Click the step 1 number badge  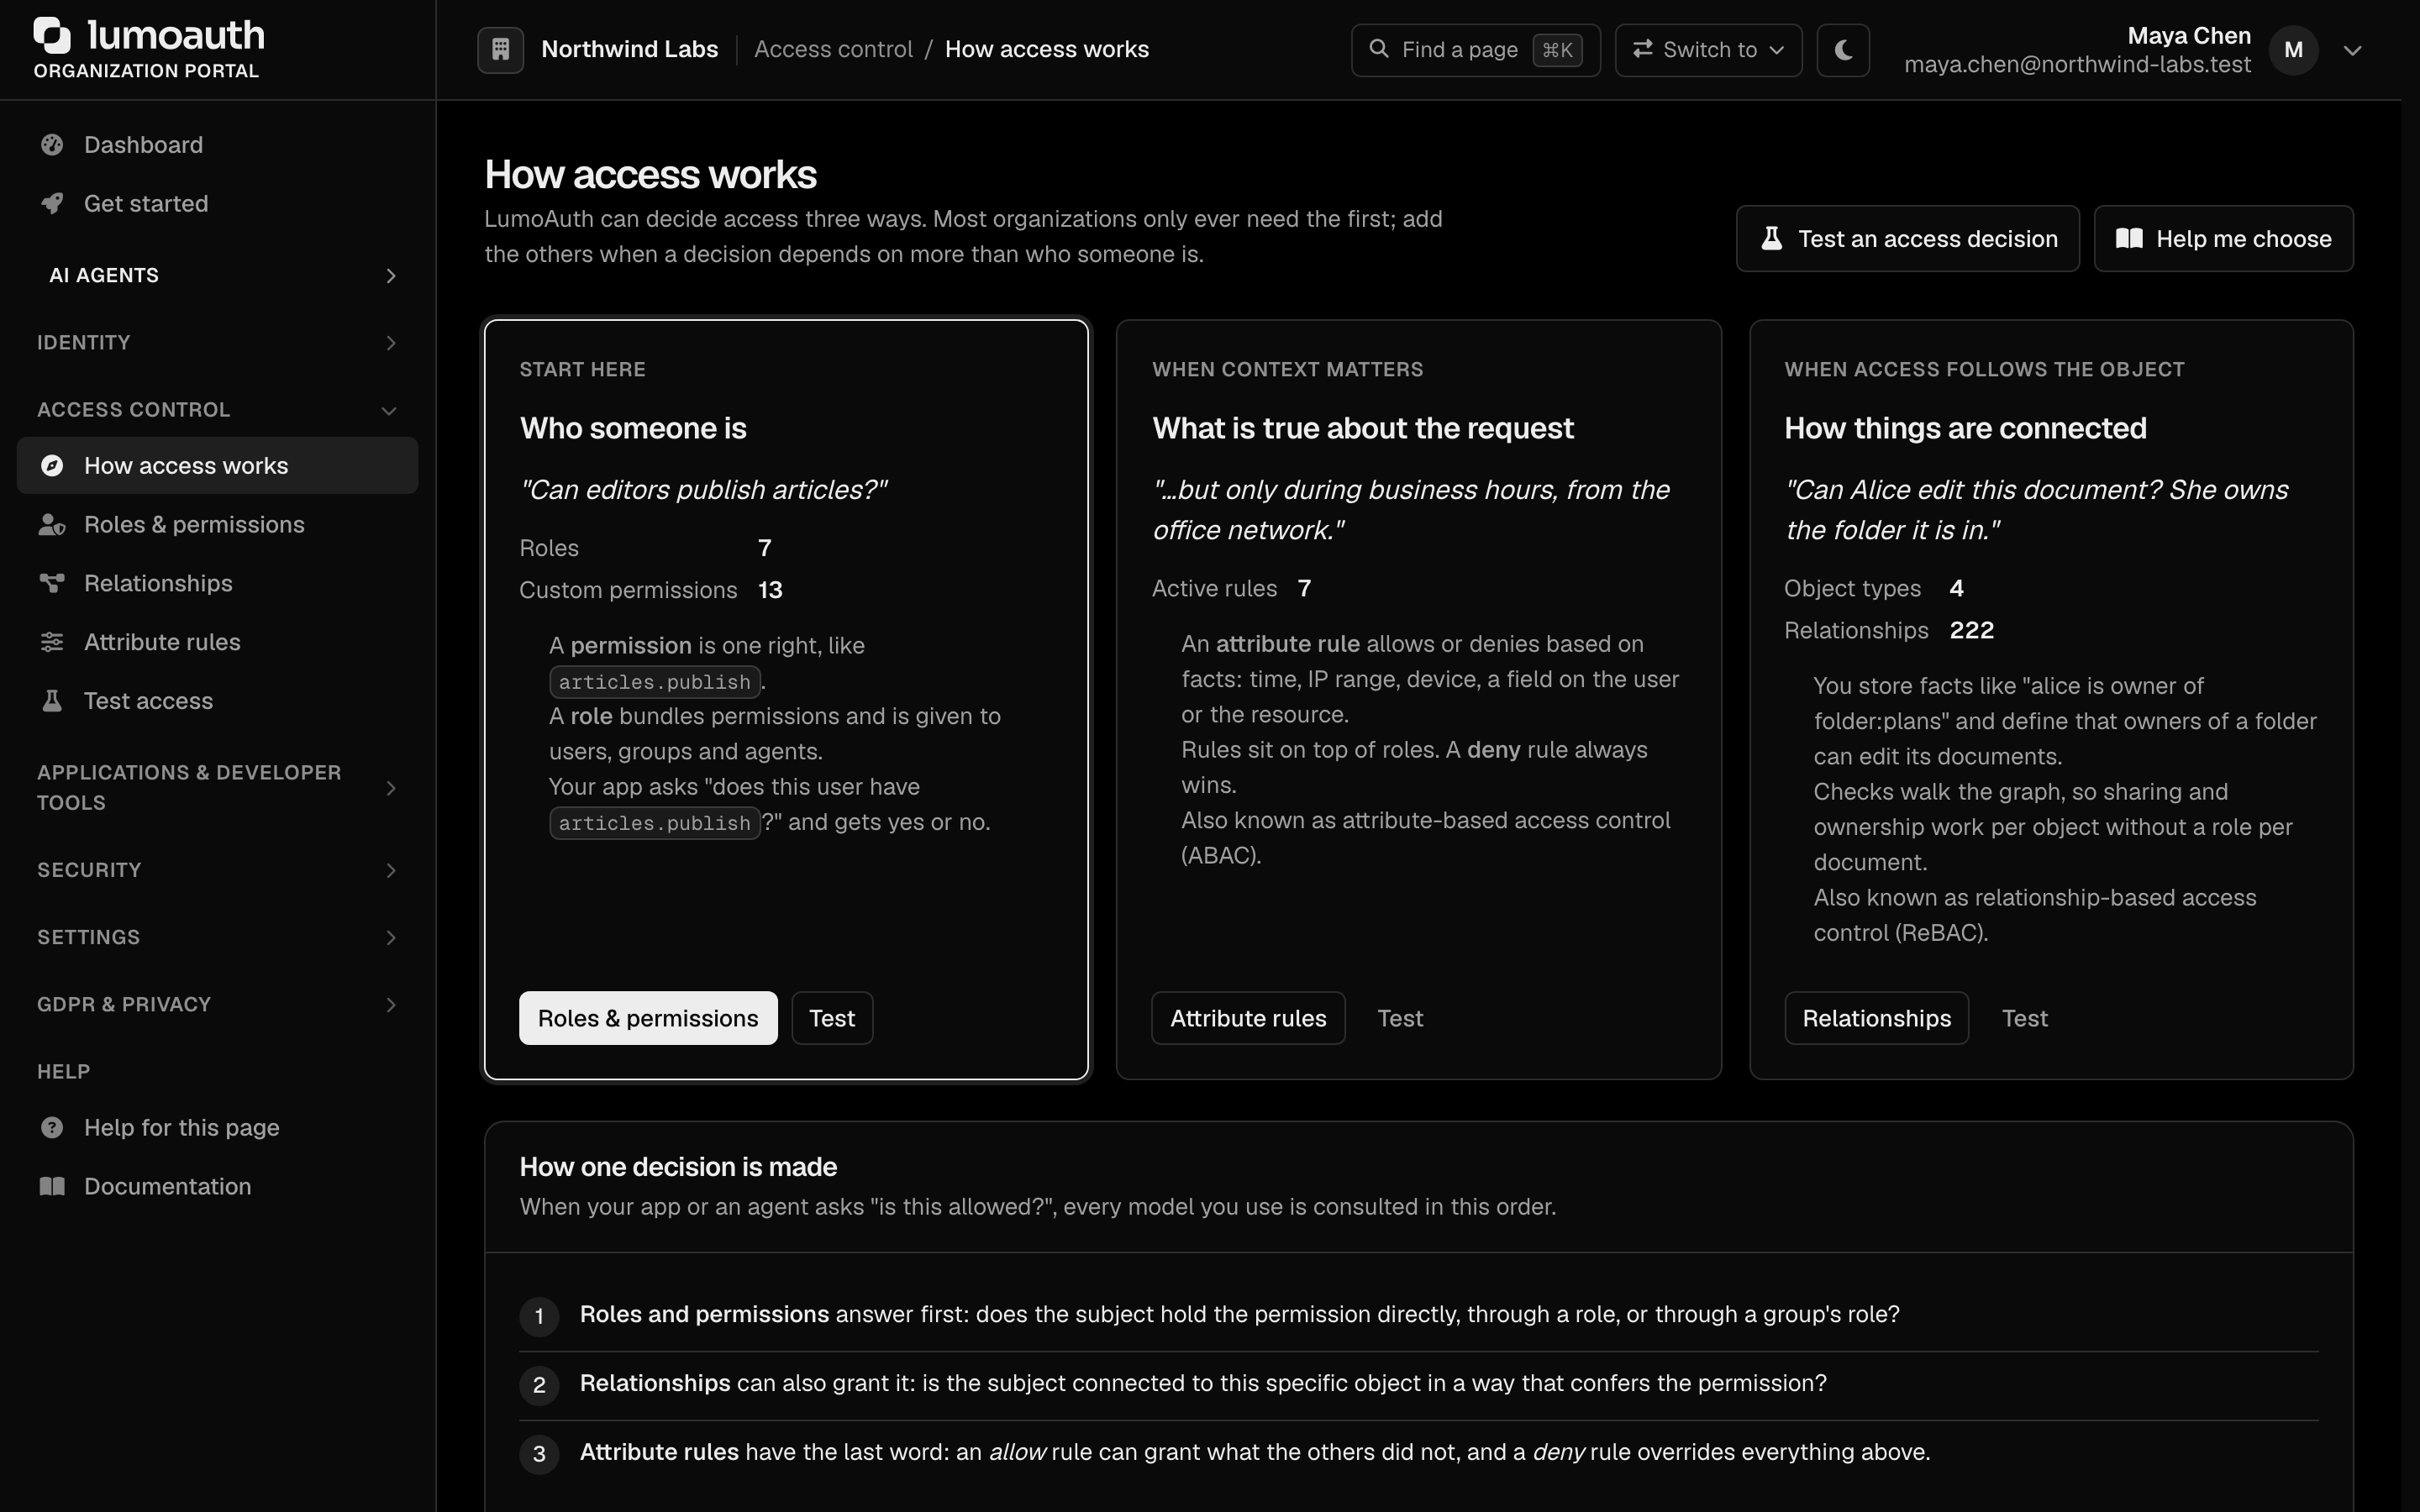(x=539, y=1316)
